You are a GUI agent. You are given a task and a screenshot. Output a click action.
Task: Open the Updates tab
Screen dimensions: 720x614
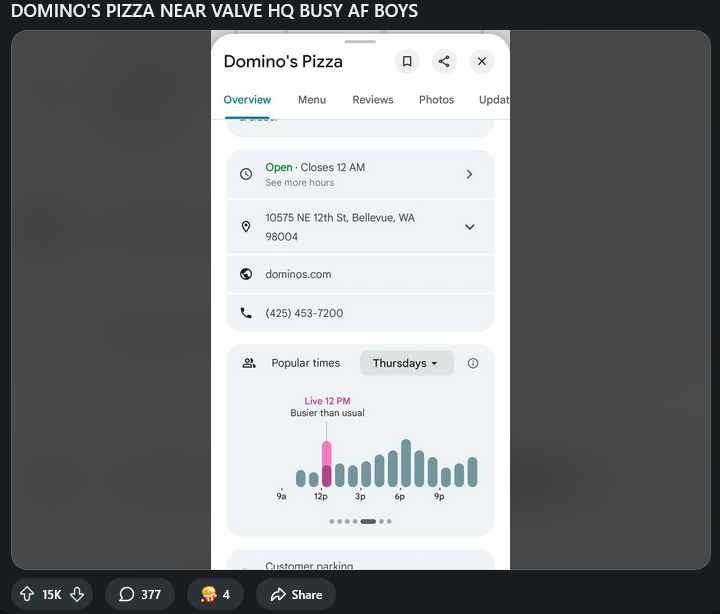[x=494, y=100]
